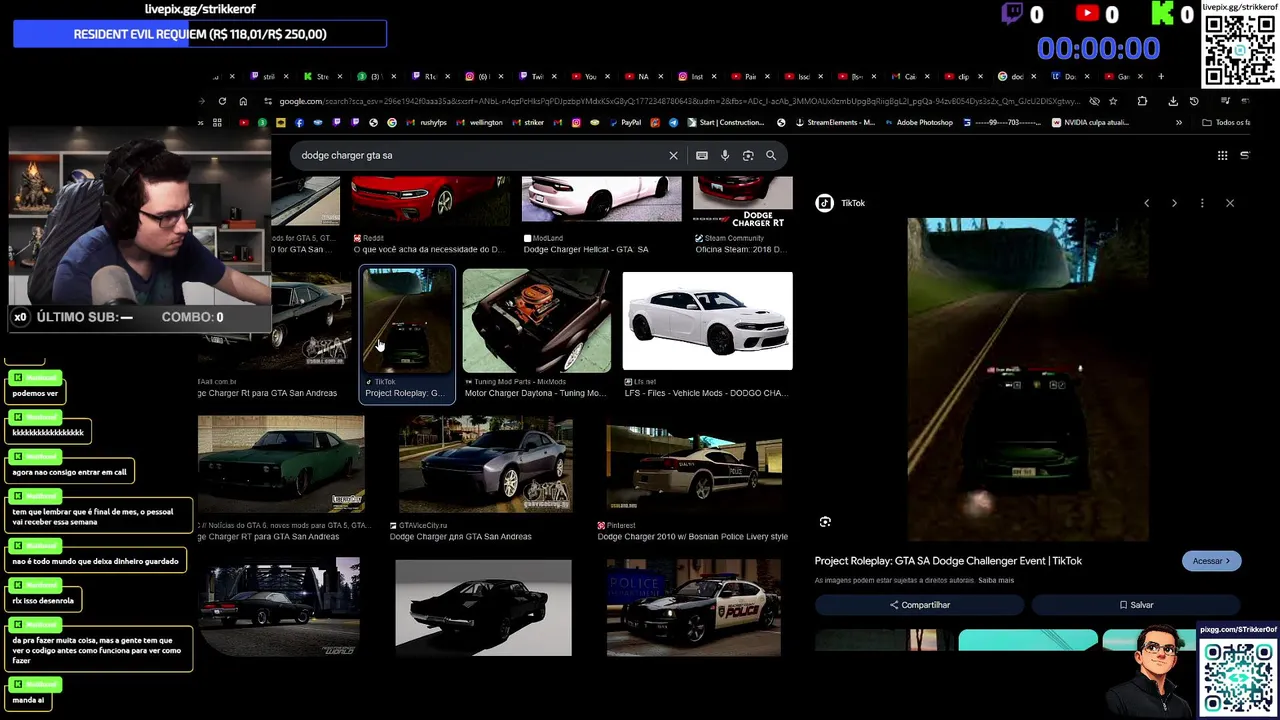Viewport: 1280px width, 720px height.
Task: Open the Motor Charger Daytona engine thumbnail
Action: [536, 321]
